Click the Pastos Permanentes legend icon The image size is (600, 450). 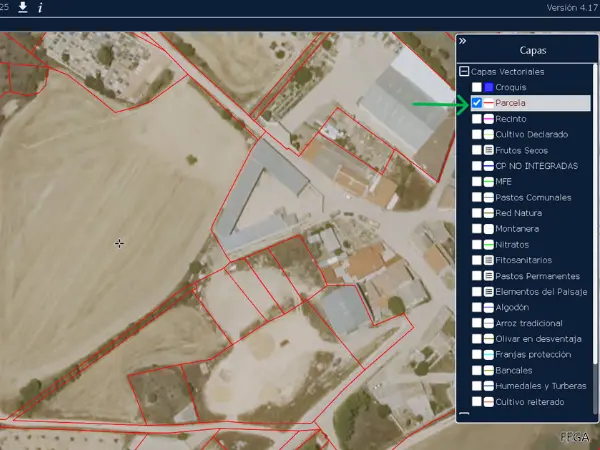[x=489, y=276]
